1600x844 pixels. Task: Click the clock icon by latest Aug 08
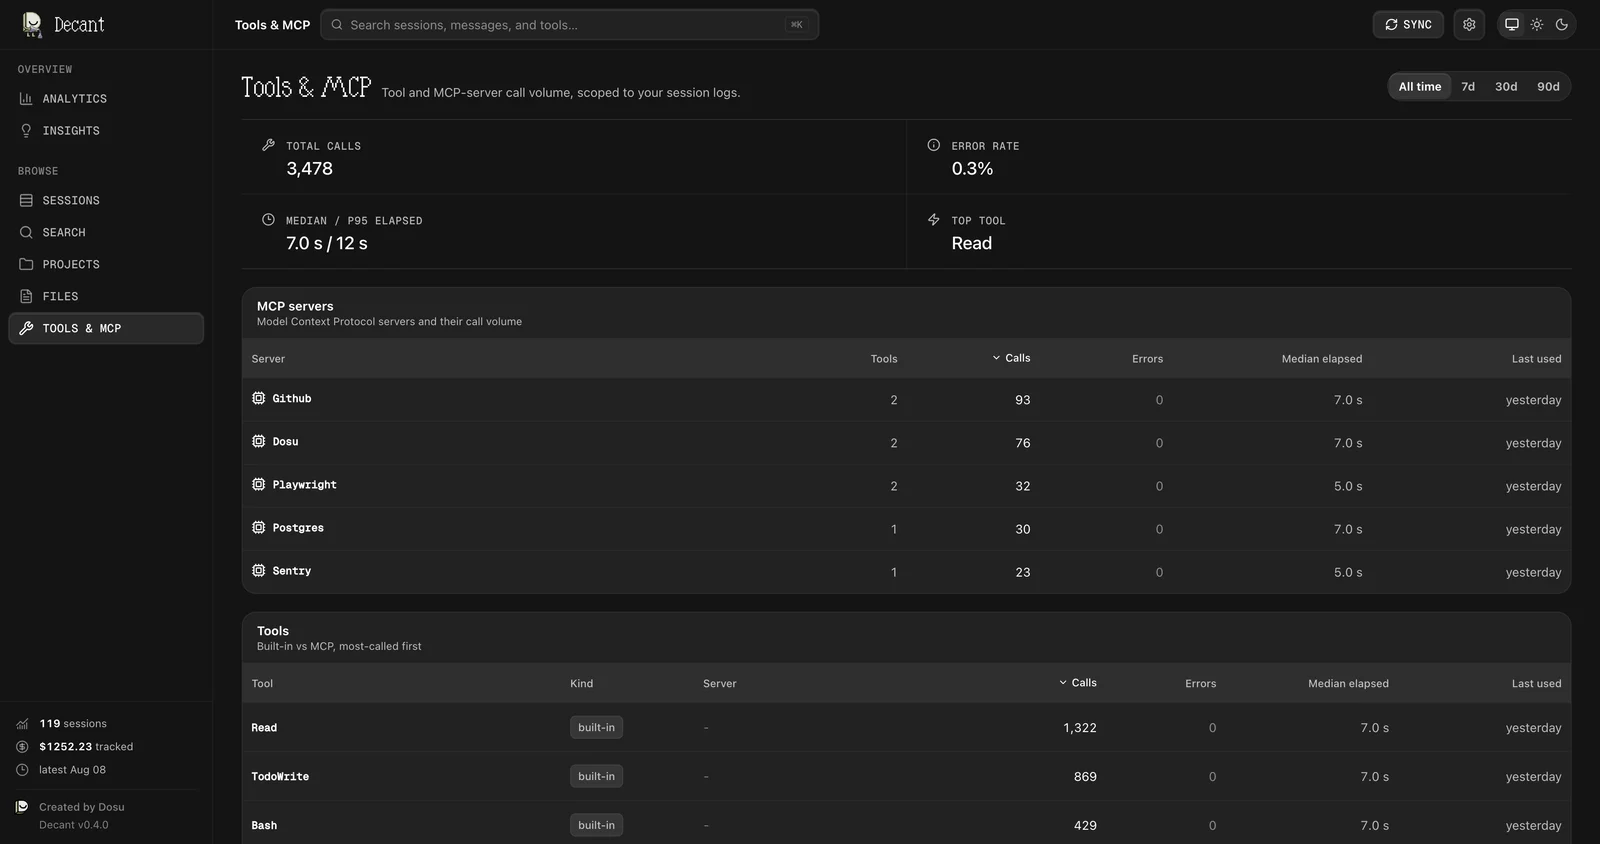click(22, 770)
